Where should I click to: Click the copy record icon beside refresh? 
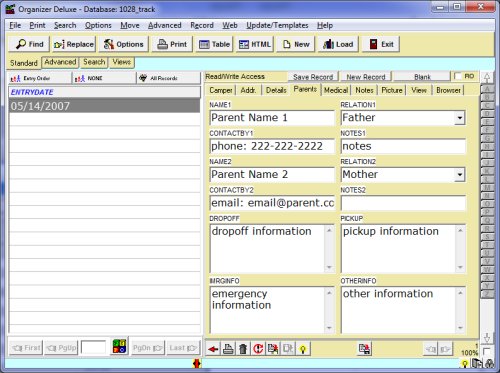(273, 349)
